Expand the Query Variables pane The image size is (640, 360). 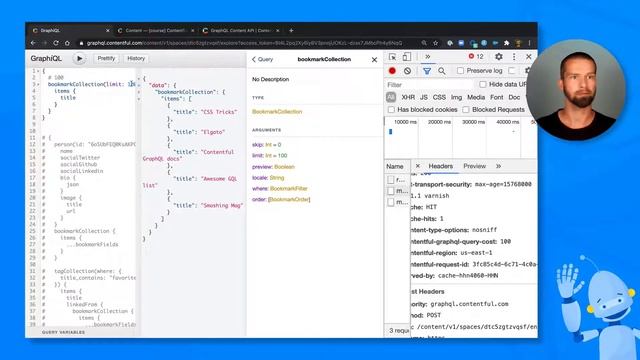[x=63, y=332]
